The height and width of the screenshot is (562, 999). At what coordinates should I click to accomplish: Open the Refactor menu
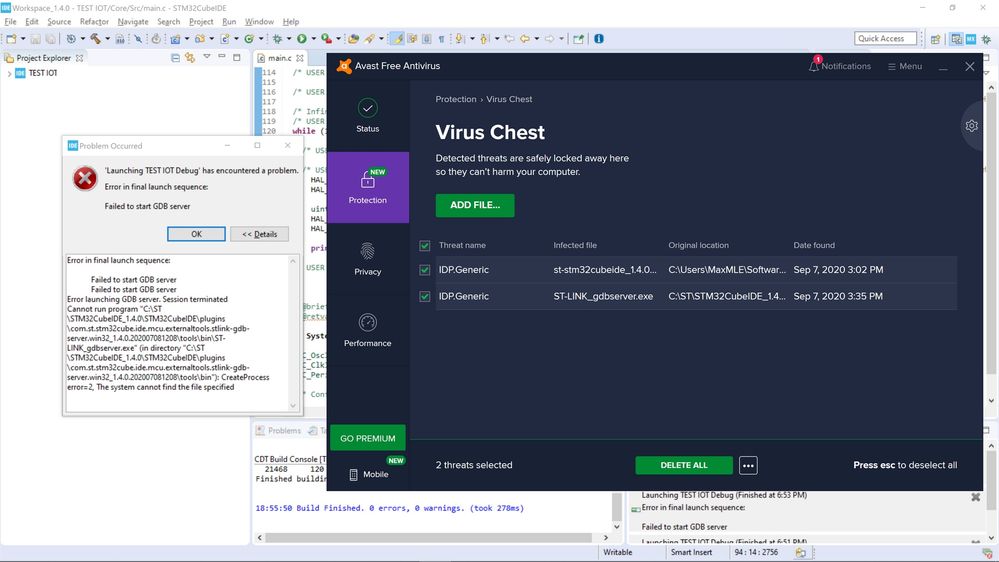pos(94,22)
